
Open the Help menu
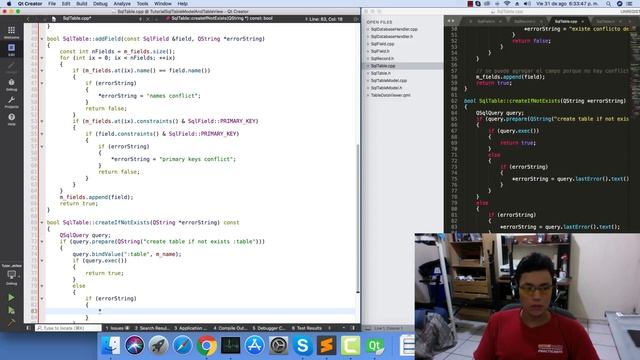point(182,4)
